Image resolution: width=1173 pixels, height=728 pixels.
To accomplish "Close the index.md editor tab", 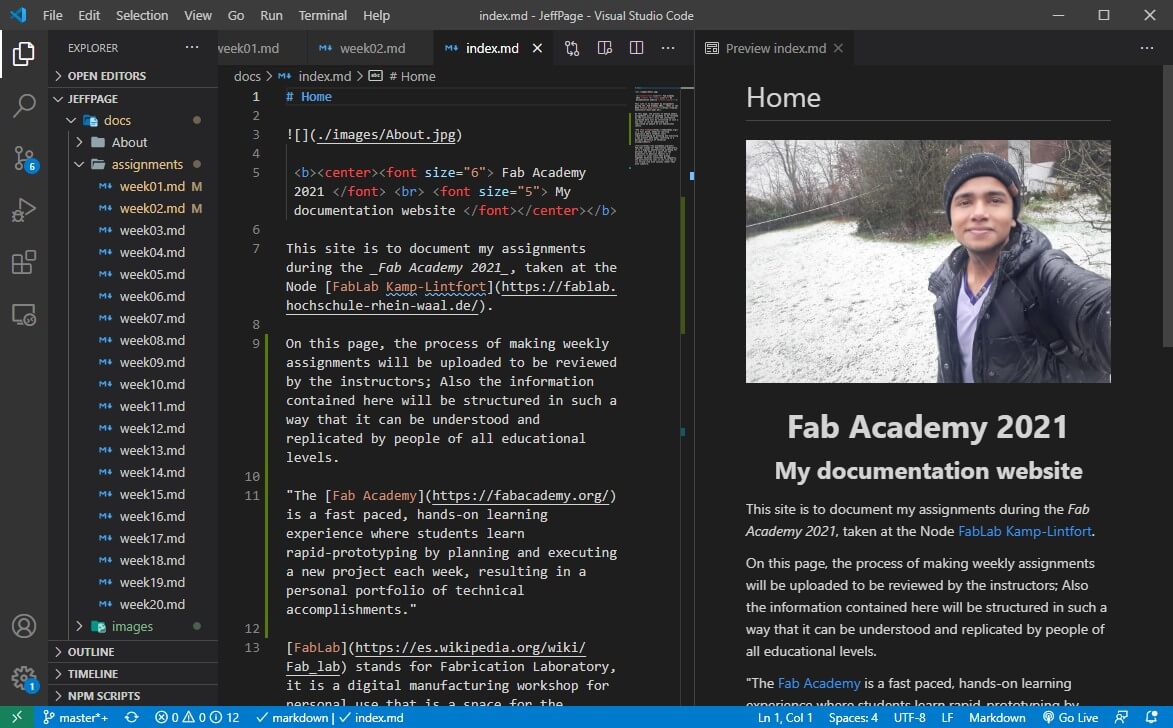I will 537,49.
